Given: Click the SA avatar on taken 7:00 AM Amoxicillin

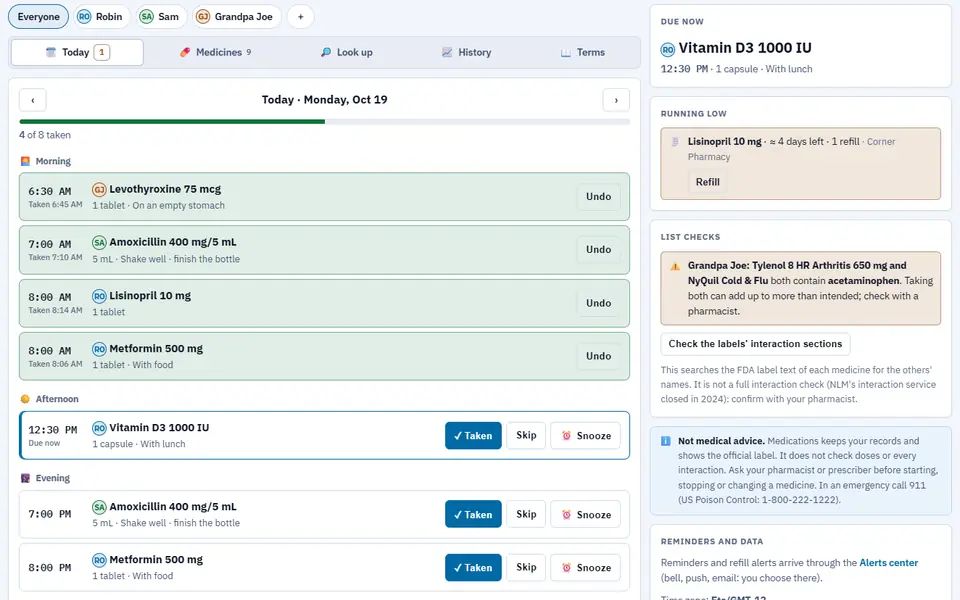Looking at the screenshot, I should (99, 242).
